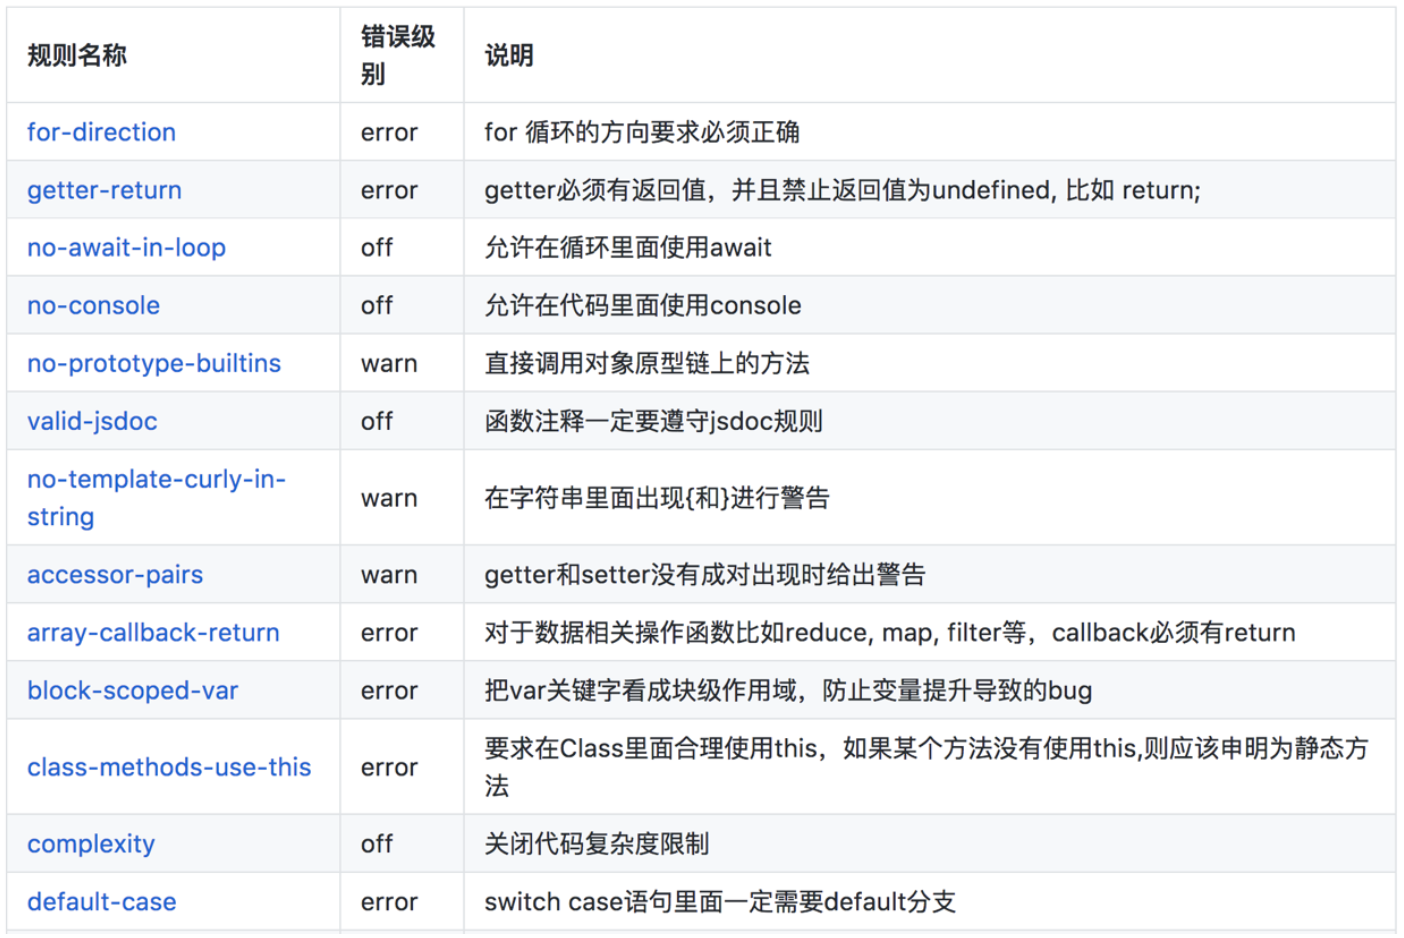Open the default-case rule link
Screen dimensions: 1404x938
(x=101, y=901)
